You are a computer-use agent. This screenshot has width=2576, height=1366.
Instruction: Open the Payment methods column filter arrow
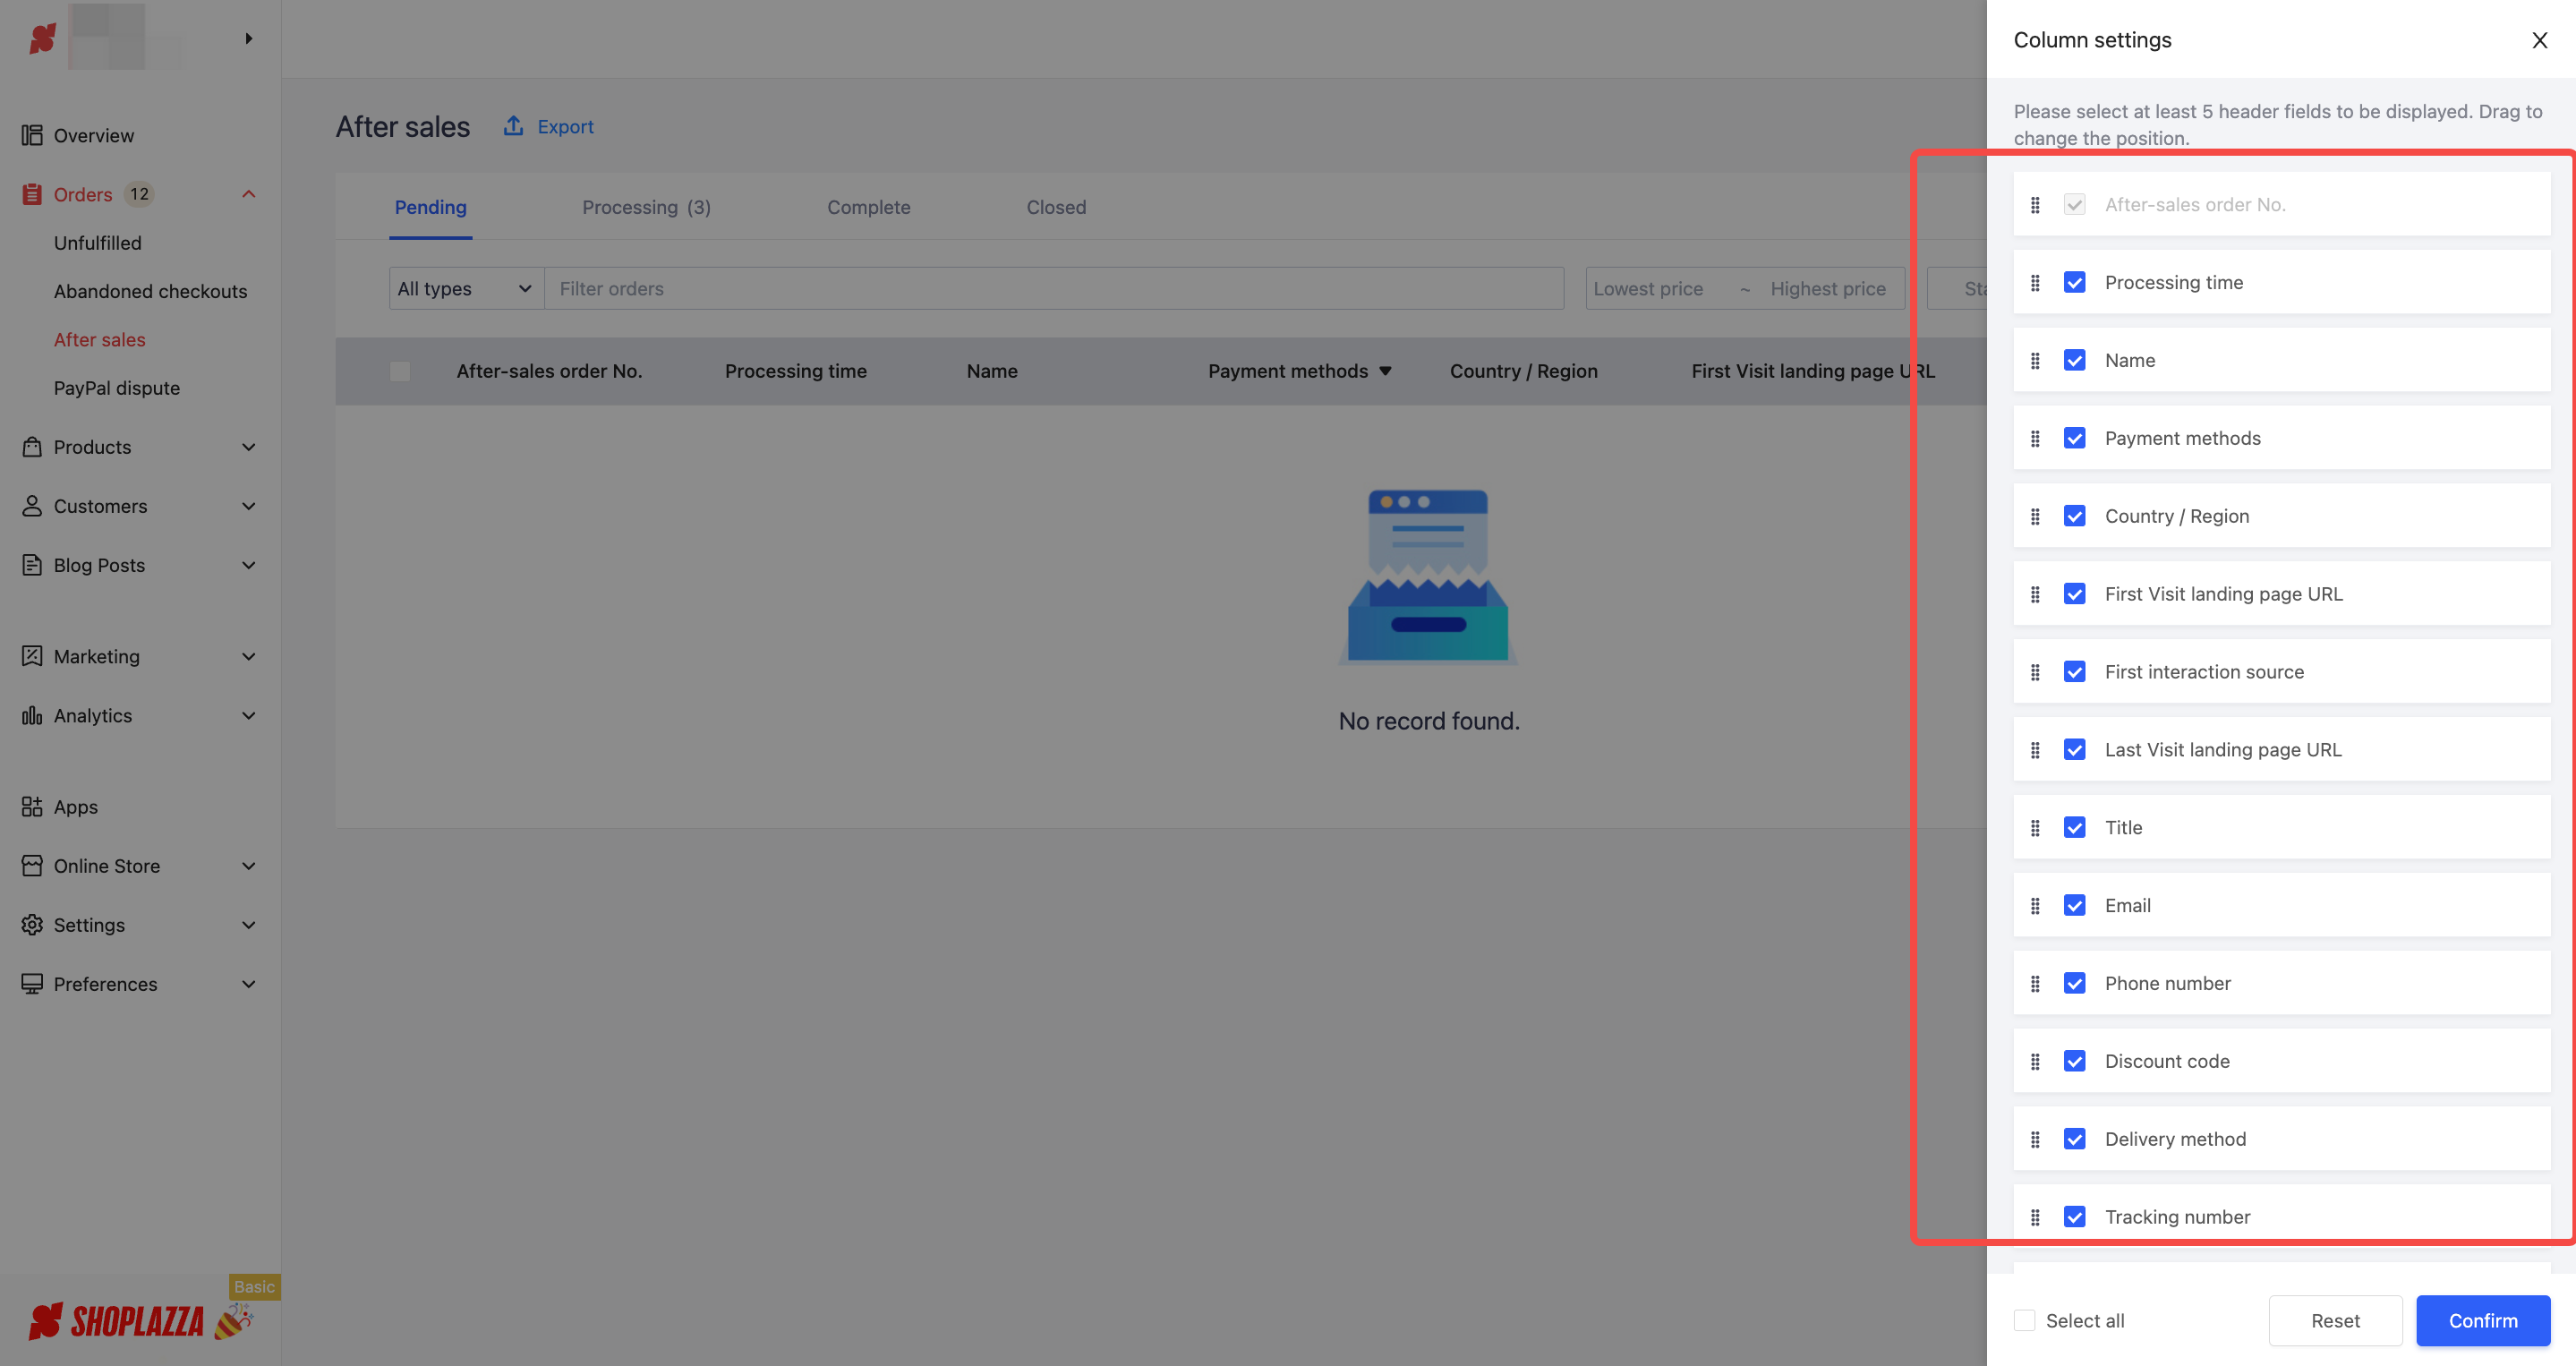[x=1386, y=372]
